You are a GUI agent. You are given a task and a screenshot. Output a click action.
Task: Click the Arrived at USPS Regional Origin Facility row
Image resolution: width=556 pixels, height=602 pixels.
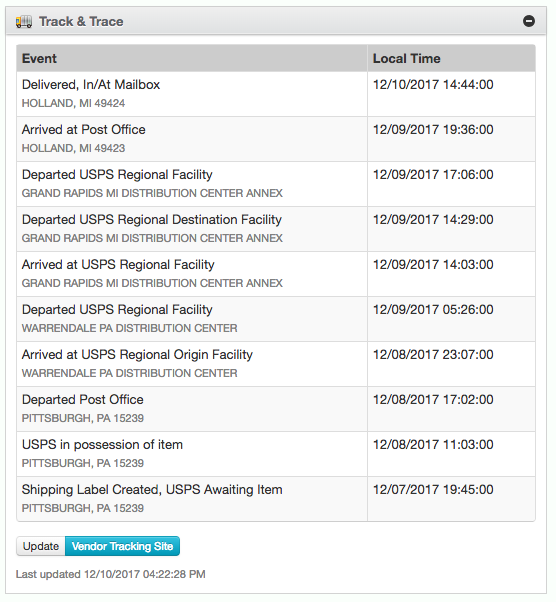point(276,364)
